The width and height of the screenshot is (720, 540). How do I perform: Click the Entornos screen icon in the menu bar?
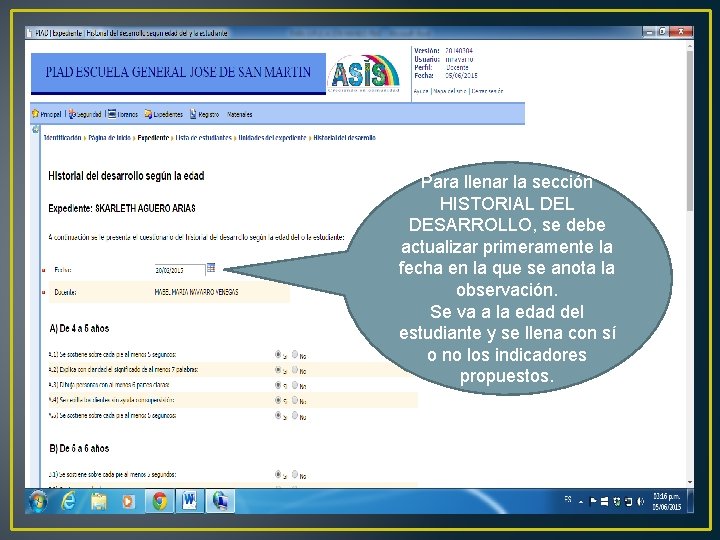pos(112,114)
